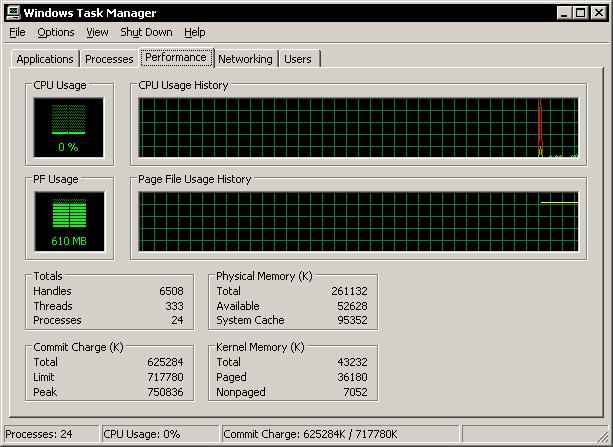The width and height of the screenshot is (613, 447).
Task: Click Commit Charge Total value 625284
Action: (x=165, y=362)
